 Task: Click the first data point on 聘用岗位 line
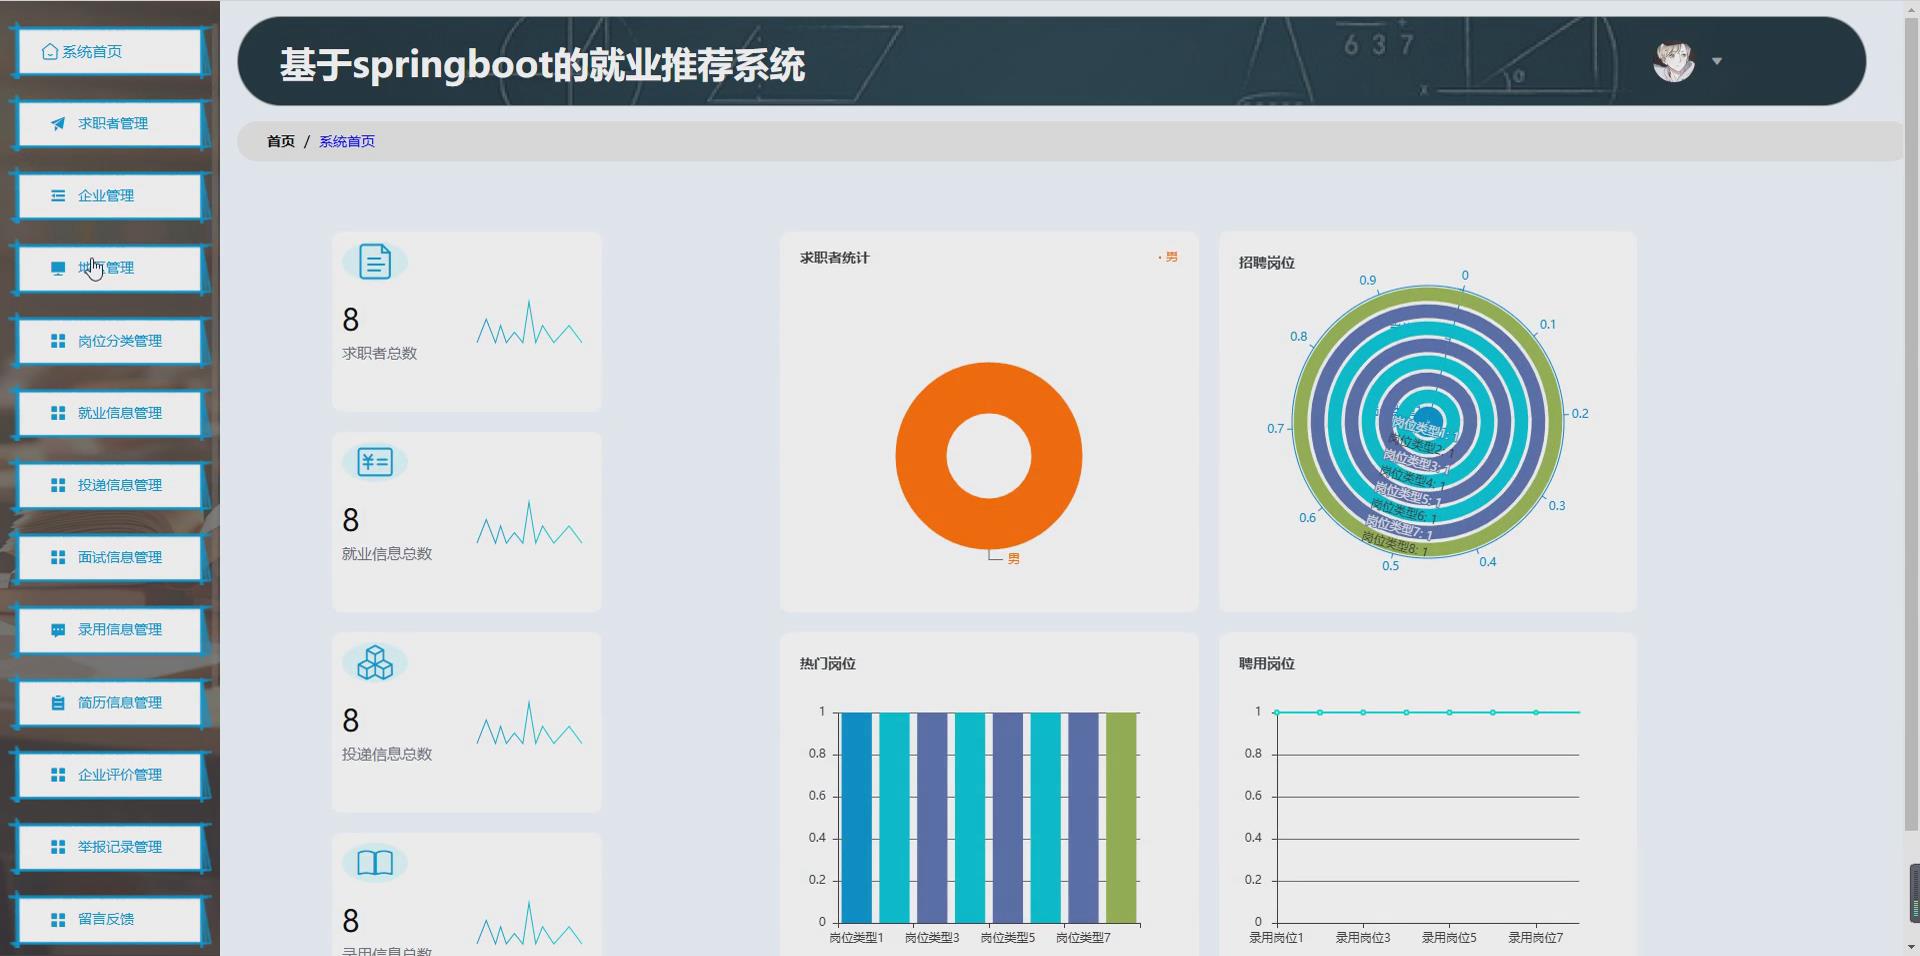[1277, 712]
